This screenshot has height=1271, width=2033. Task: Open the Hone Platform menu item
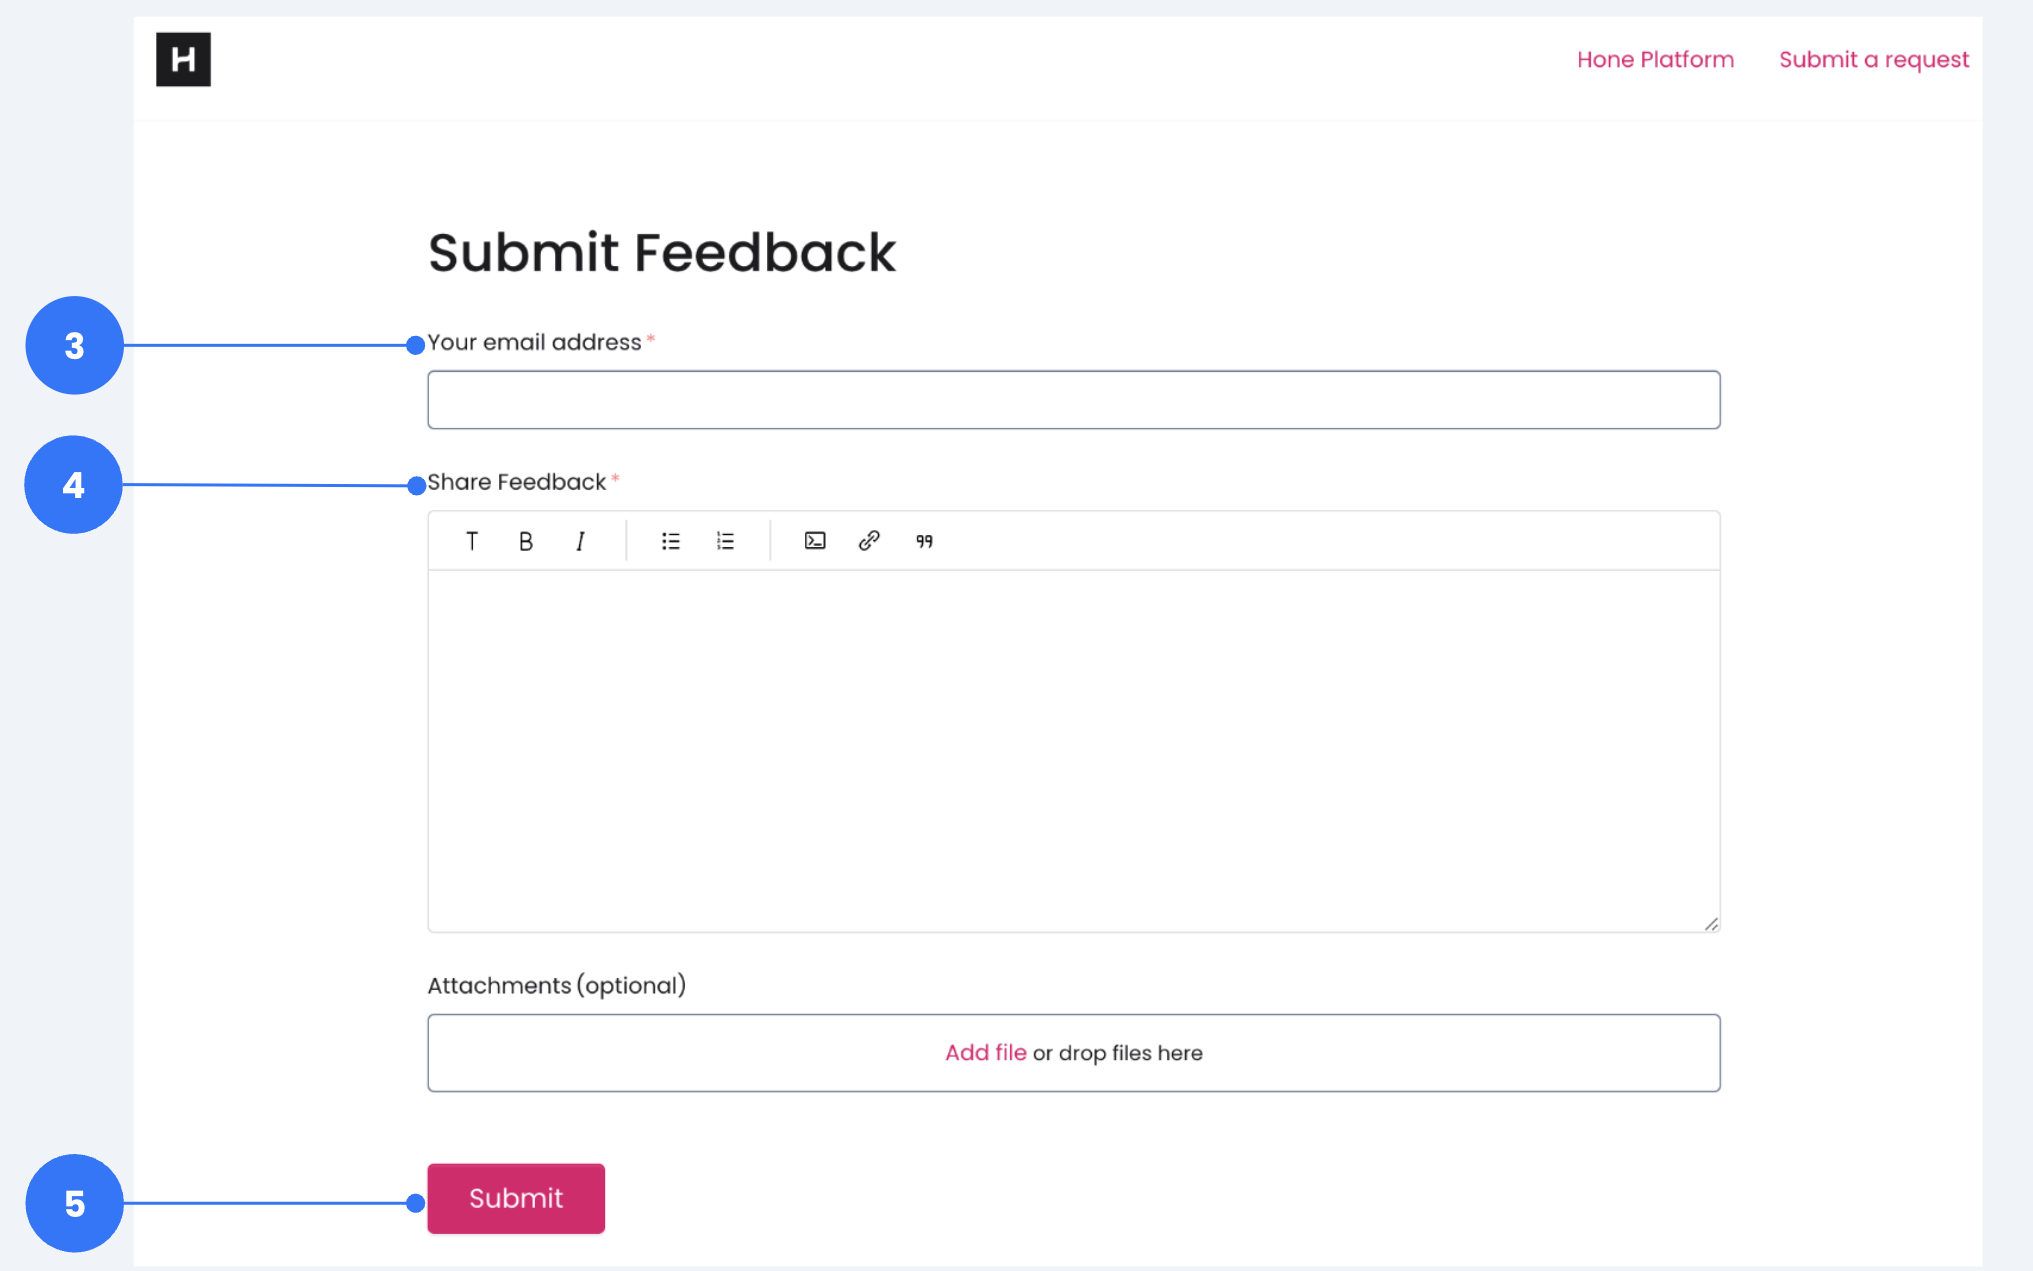[1654, 59]
